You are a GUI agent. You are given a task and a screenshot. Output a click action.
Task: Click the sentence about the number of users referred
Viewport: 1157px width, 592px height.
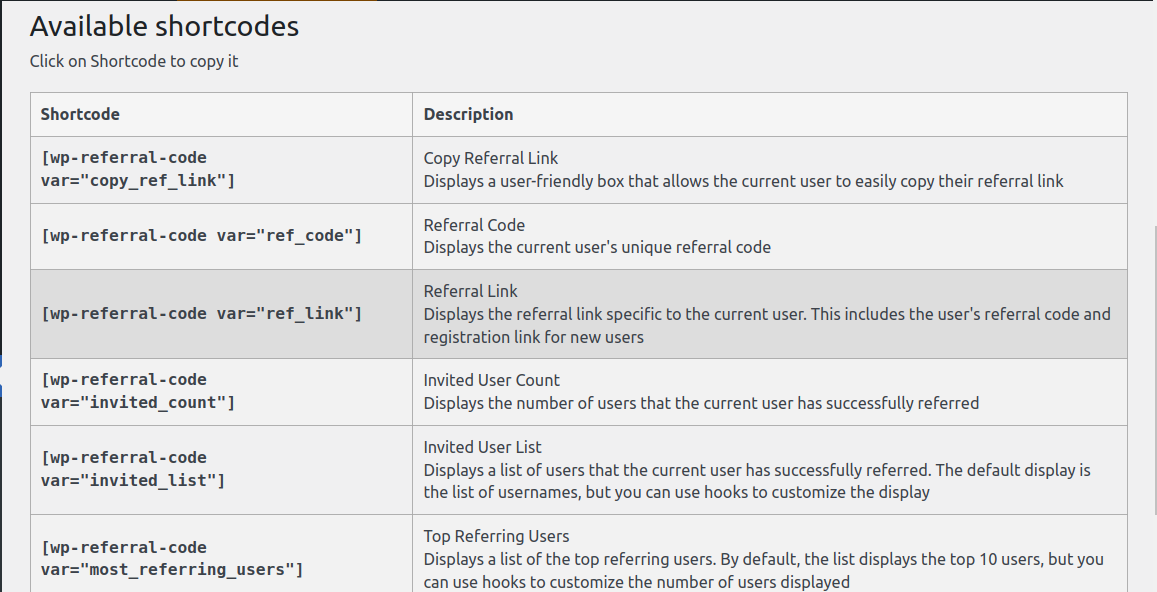point(701,403)
